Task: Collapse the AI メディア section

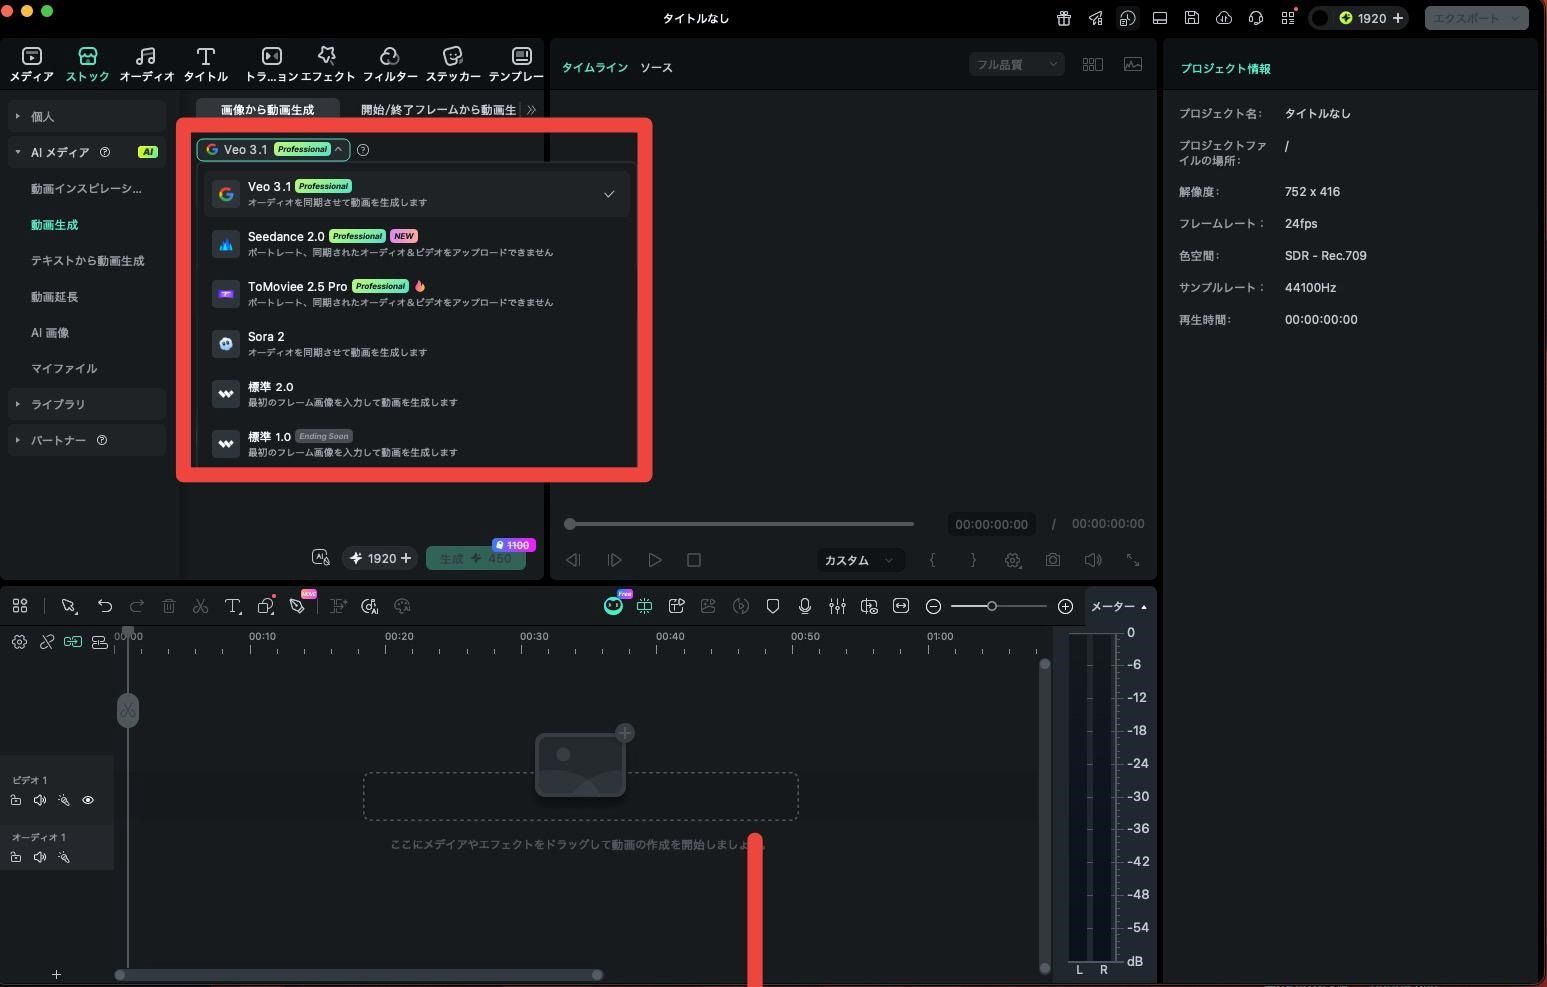Action: (x=87, y=152)
